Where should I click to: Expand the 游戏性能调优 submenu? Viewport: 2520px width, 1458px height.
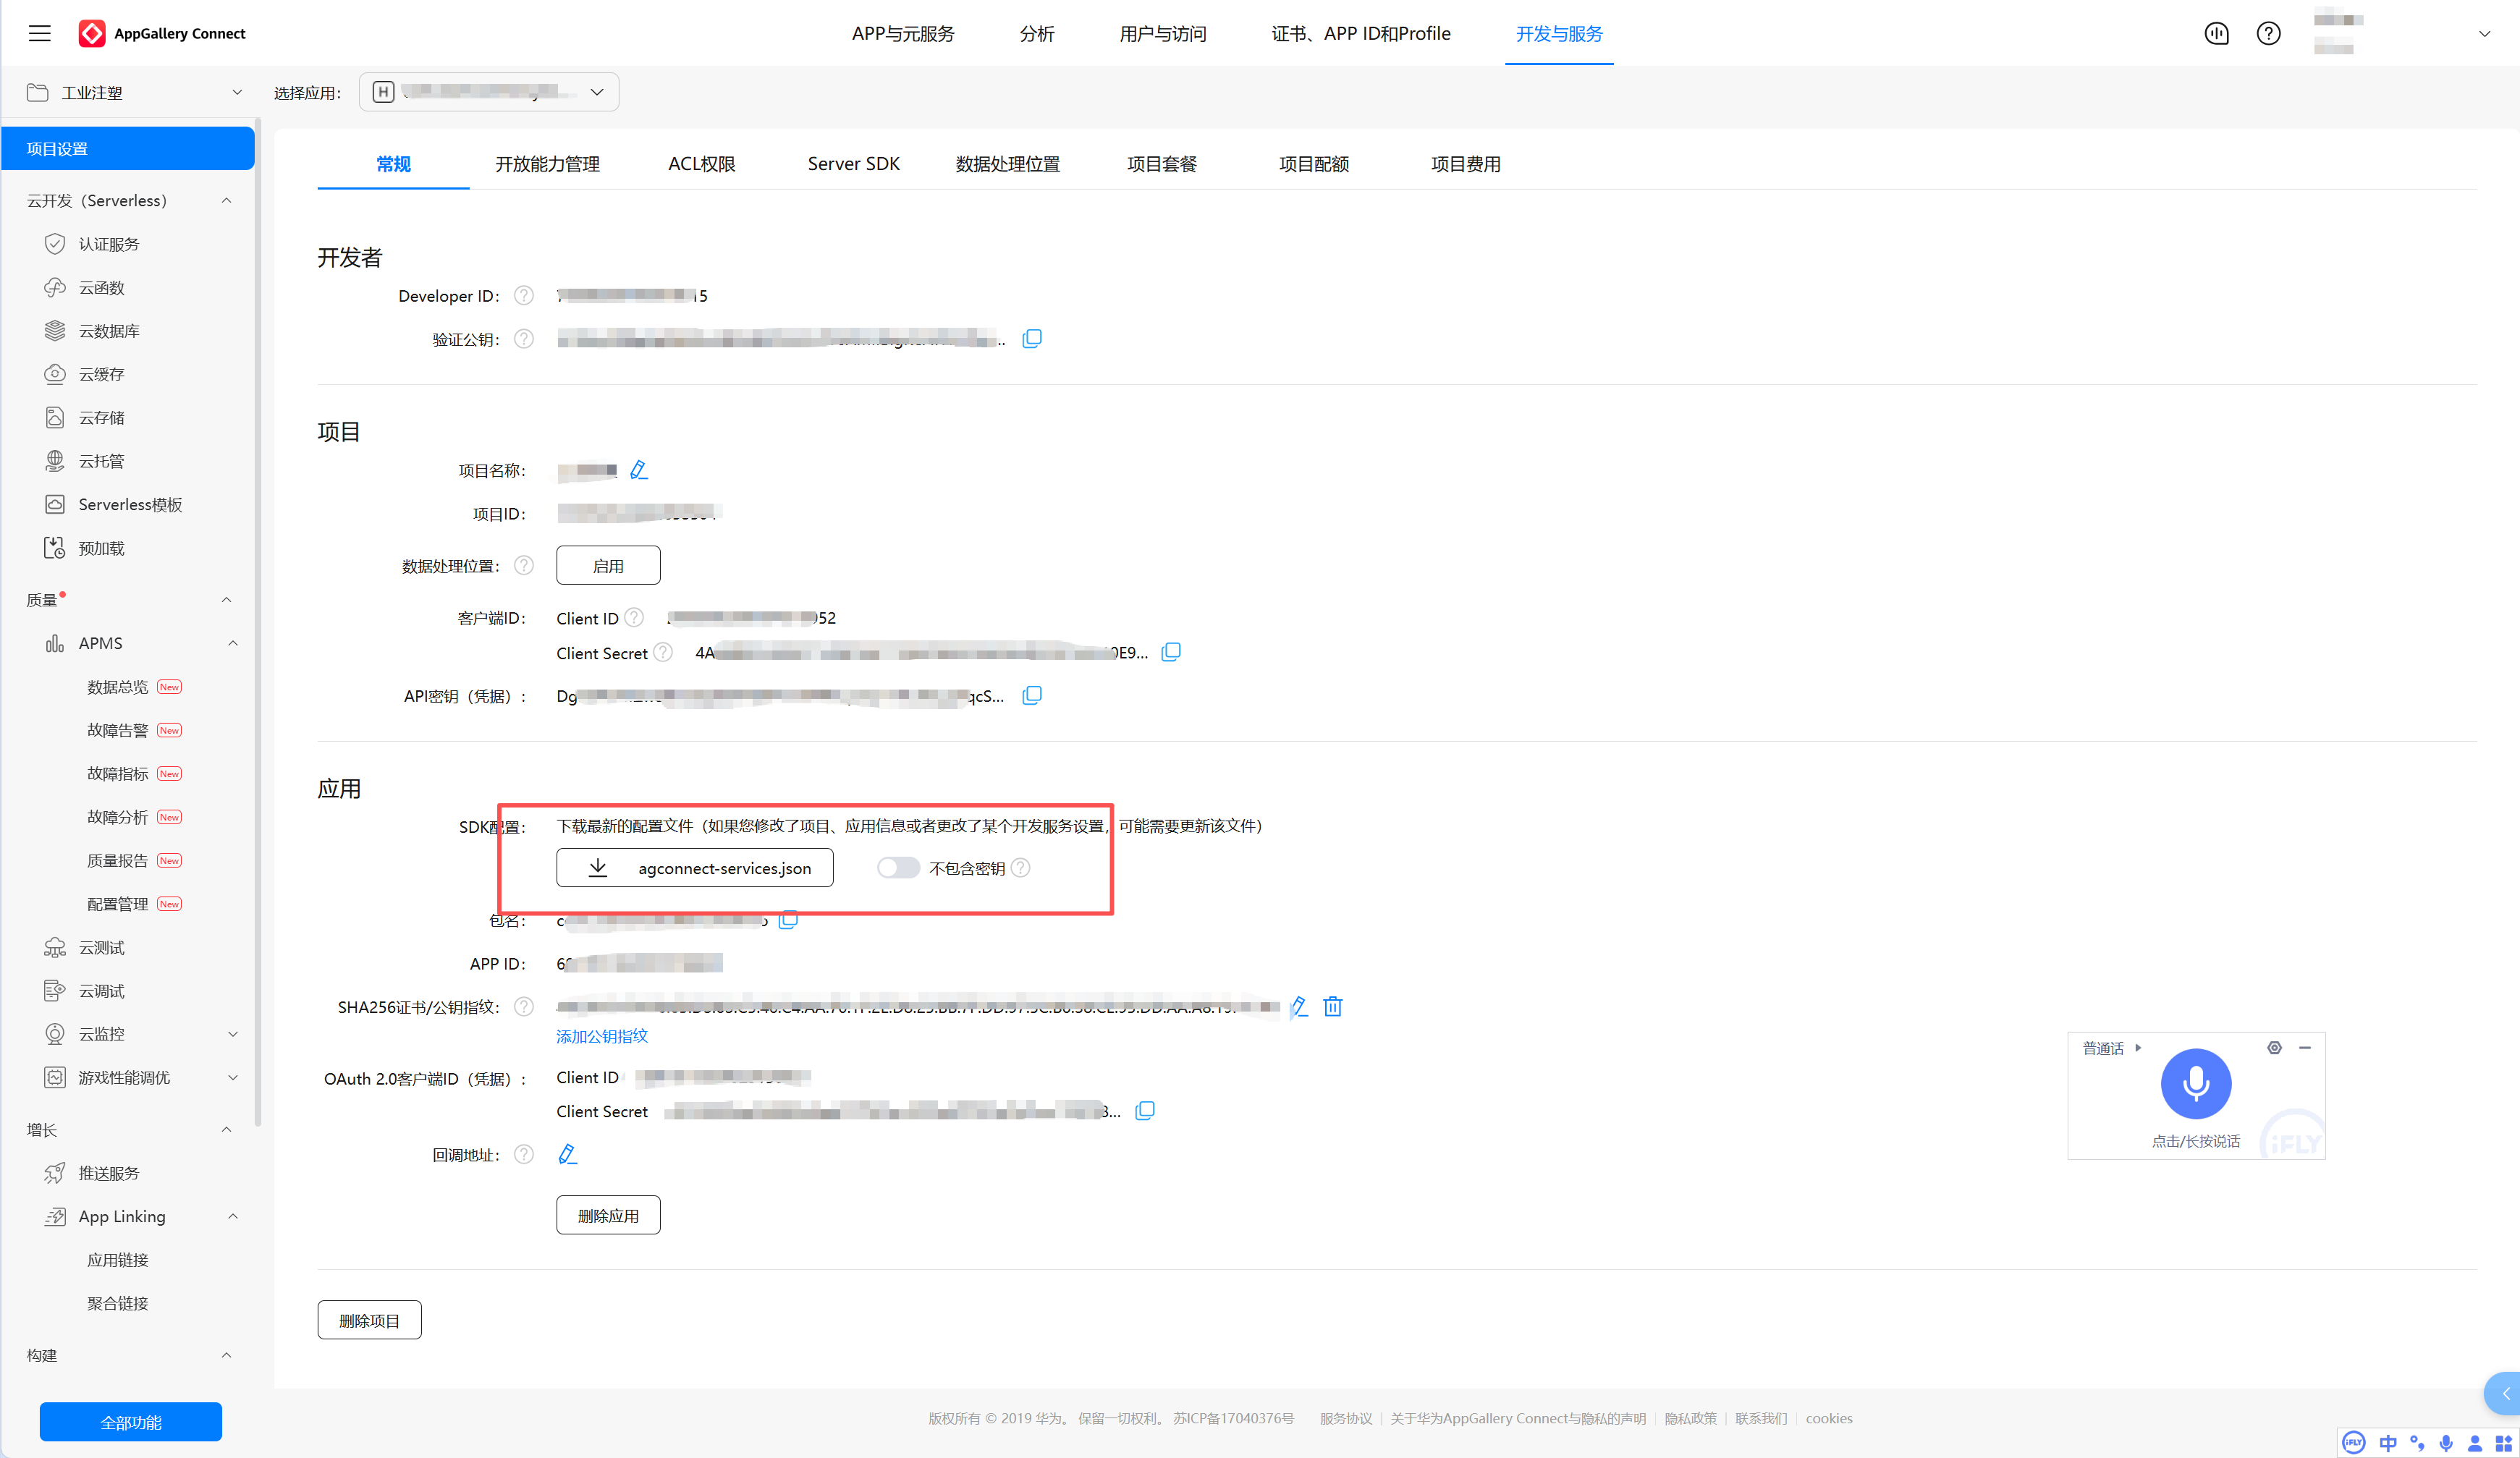pos(233,1077)
